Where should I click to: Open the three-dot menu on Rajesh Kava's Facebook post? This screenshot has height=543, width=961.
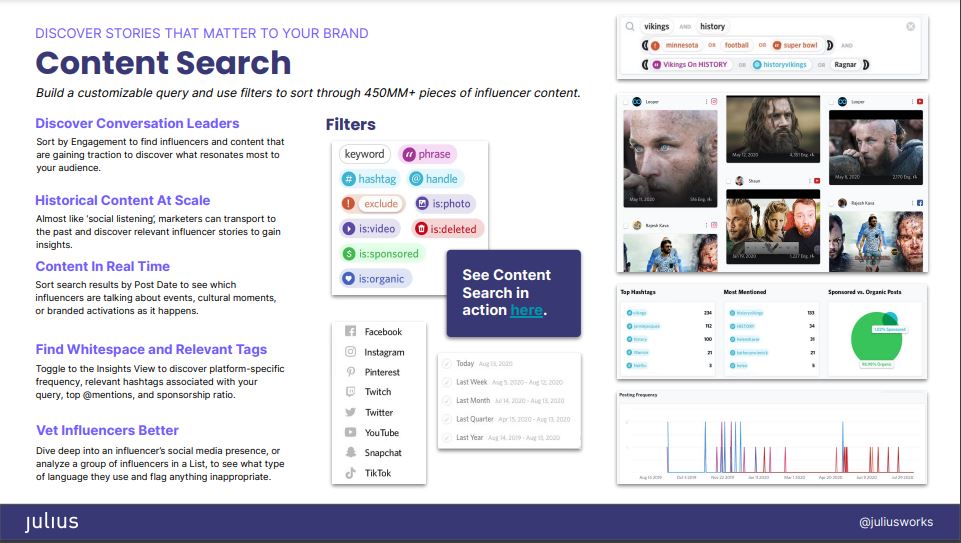coord(913,203)
